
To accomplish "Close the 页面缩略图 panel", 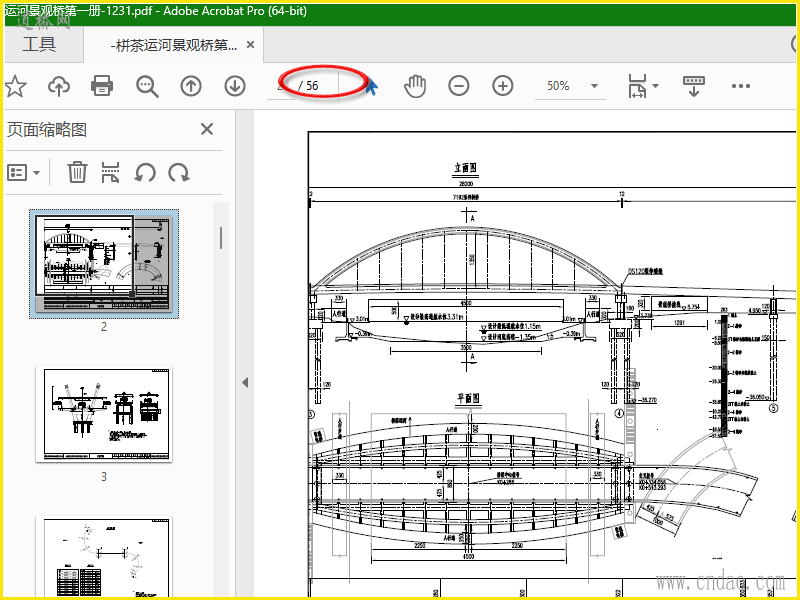I will click(207, 129).
